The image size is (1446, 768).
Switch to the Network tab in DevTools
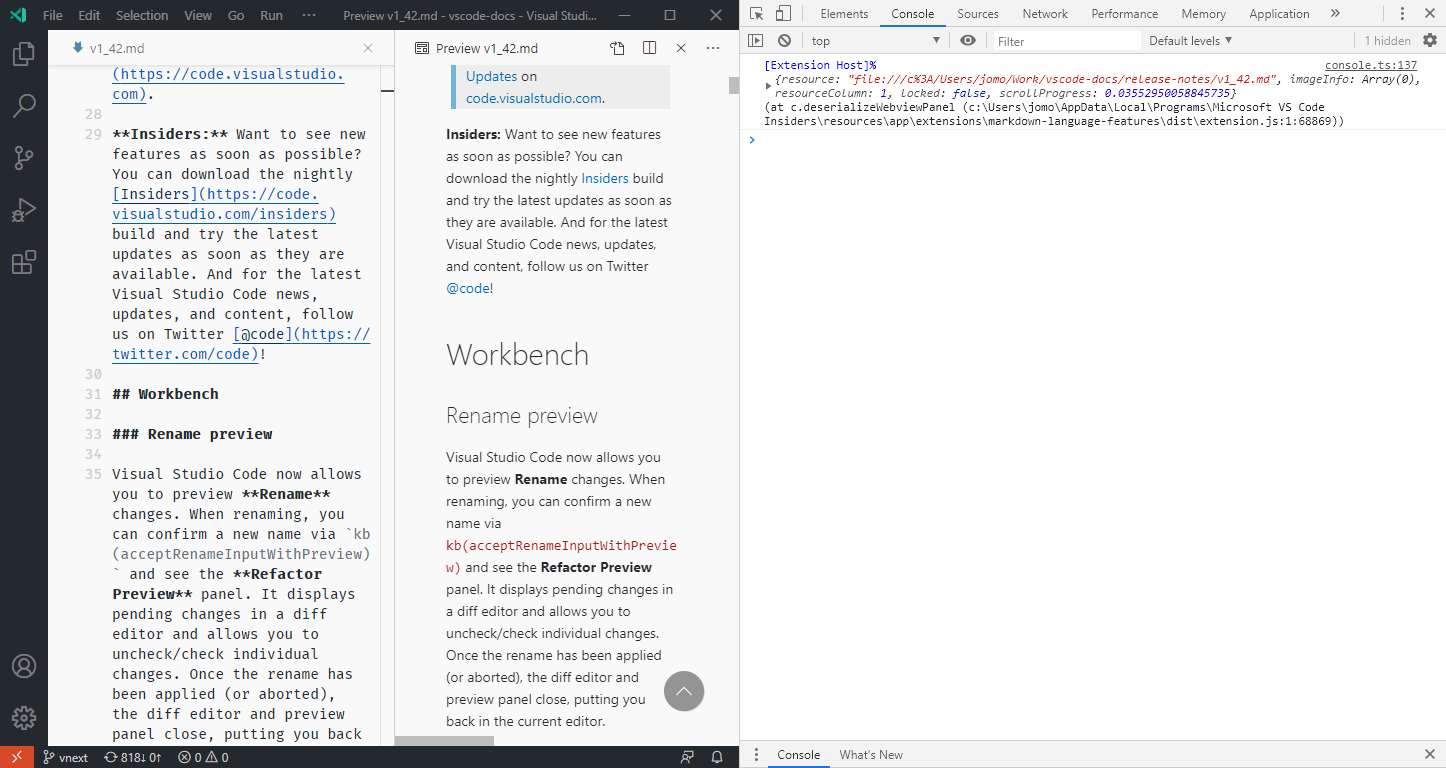pyautogui.click(x=1045, y=14)
